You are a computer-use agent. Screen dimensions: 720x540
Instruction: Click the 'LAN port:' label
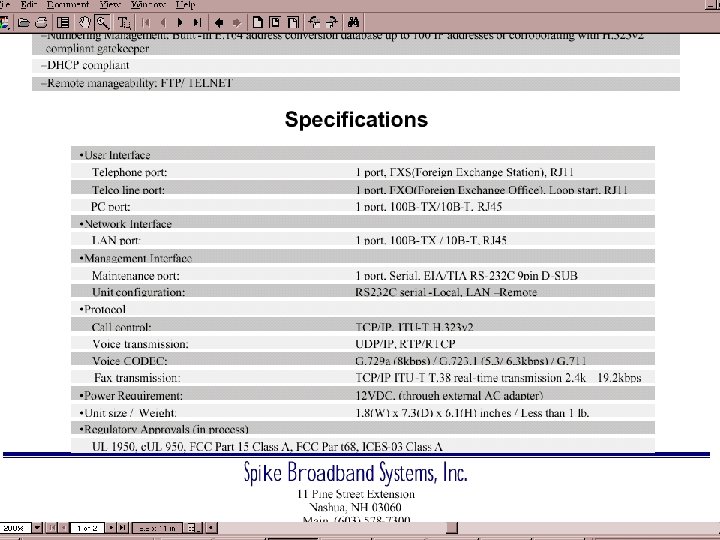(x=116, y=240)
